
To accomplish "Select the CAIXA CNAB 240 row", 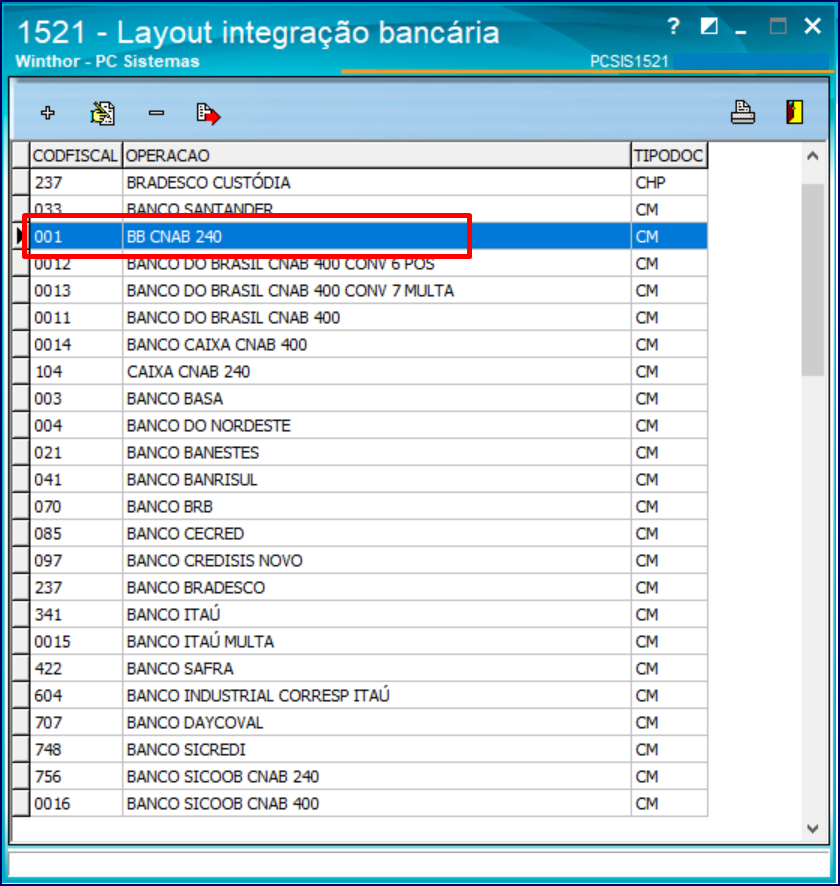I will point(300,371).
